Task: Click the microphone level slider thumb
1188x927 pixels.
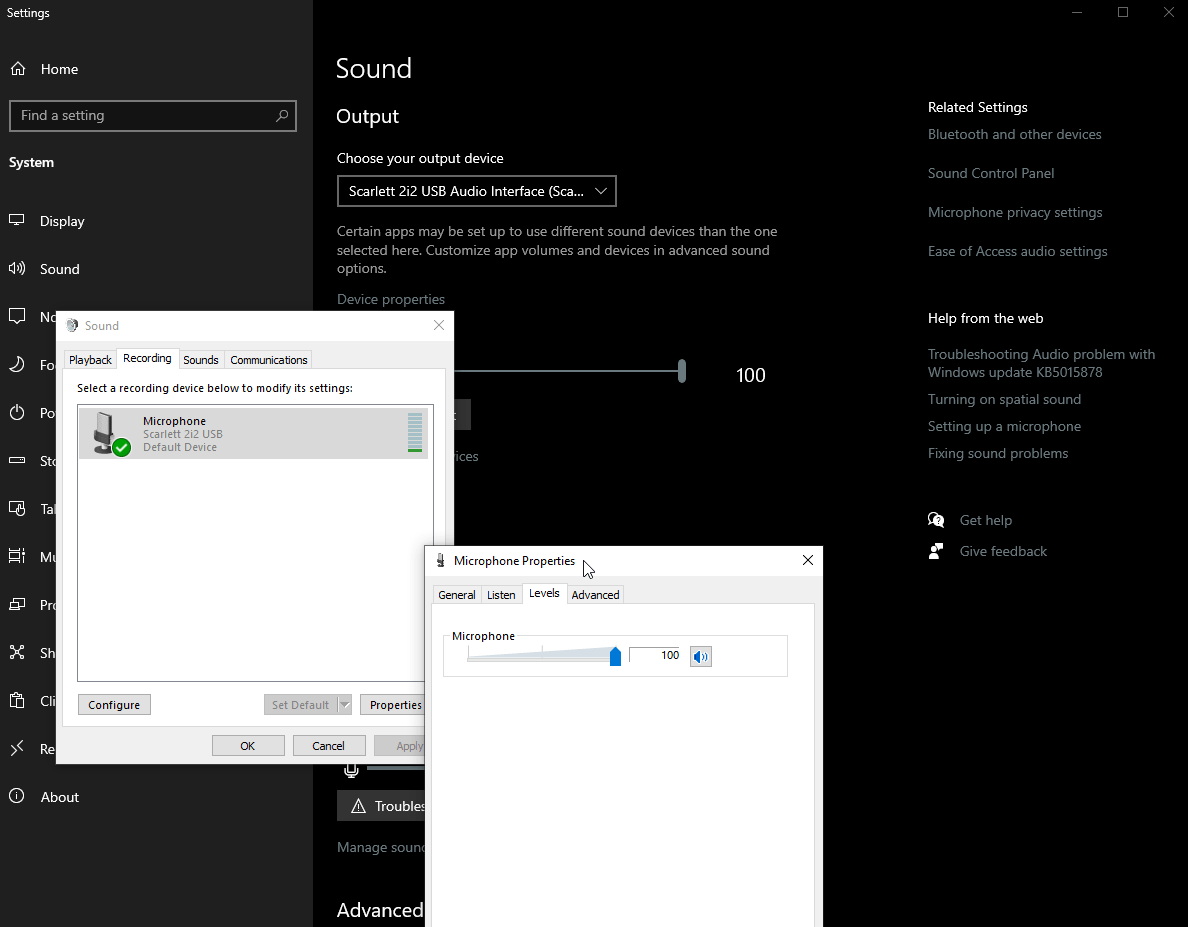Action: pyautogui.click(x=615, y=656)
